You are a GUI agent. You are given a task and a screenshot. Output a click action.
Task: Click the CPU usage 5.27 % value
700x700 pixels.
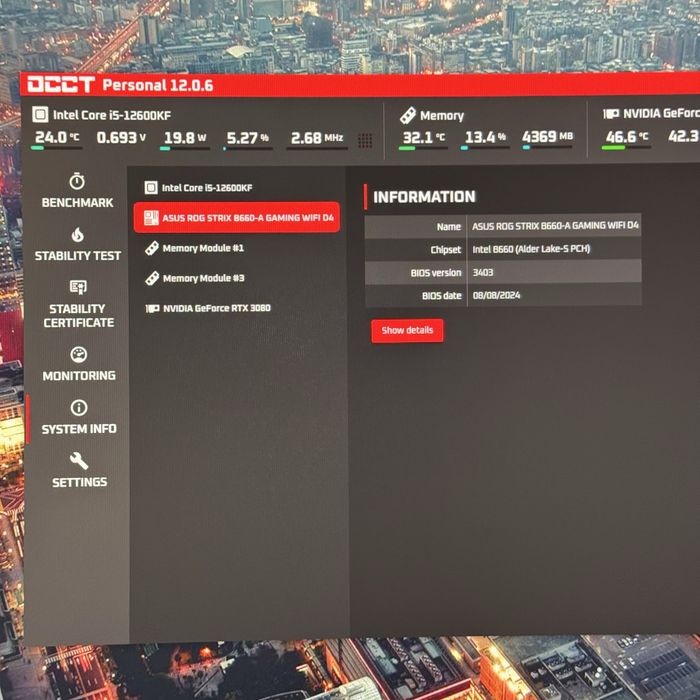tap(248, 138)
